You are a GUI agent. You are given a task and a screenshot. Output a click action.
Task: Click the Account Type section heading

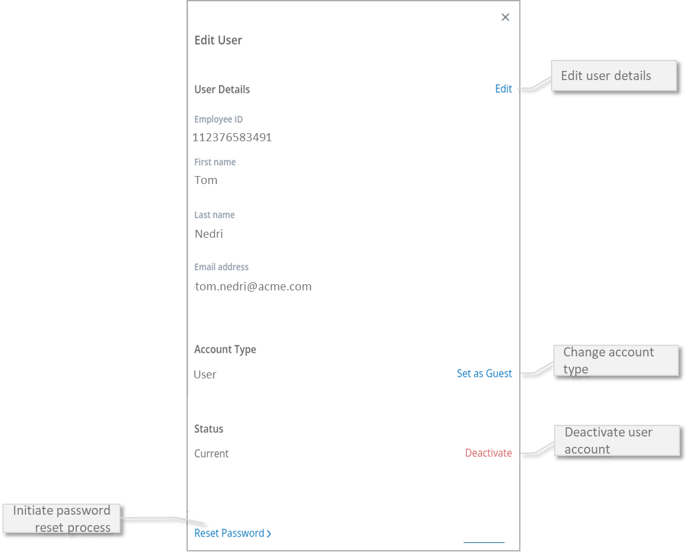point(225,350)
